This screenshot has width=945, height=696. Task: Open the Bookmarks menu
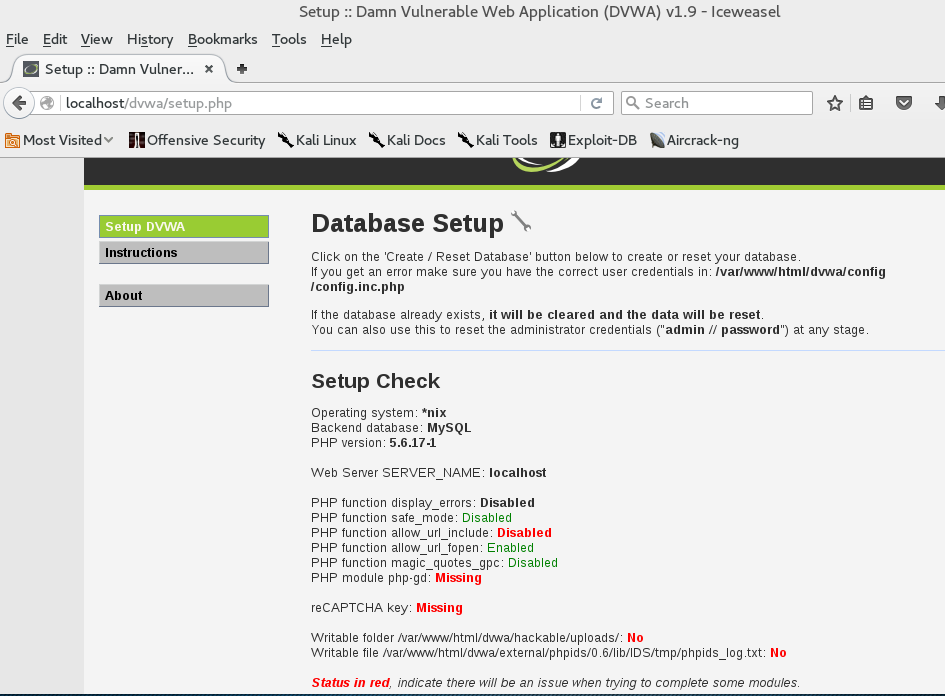coord(222,39)
